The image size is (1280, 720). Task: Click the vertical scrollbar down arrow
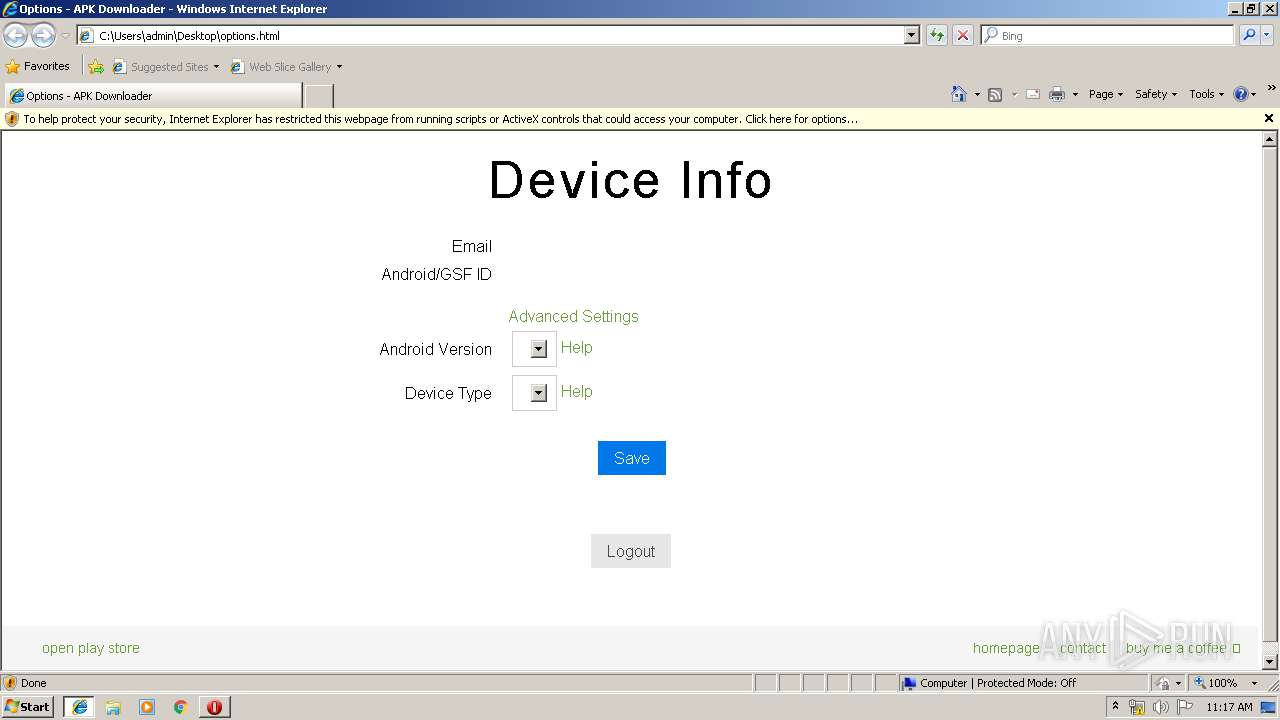point(1270,661)
